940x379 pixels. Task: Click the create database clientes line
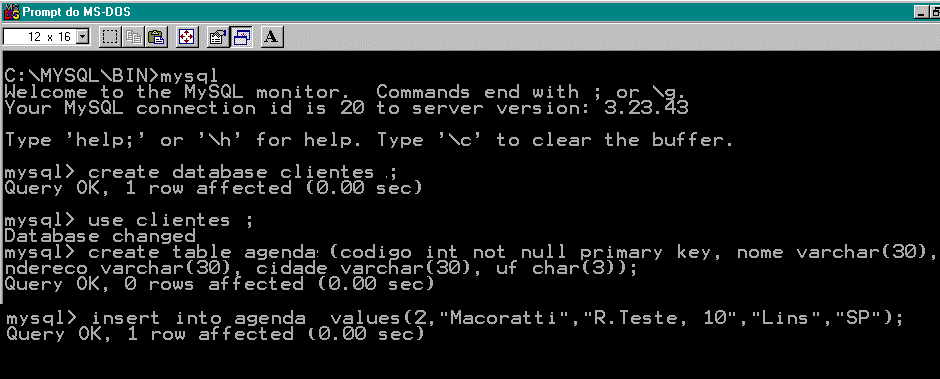[201, 172]
